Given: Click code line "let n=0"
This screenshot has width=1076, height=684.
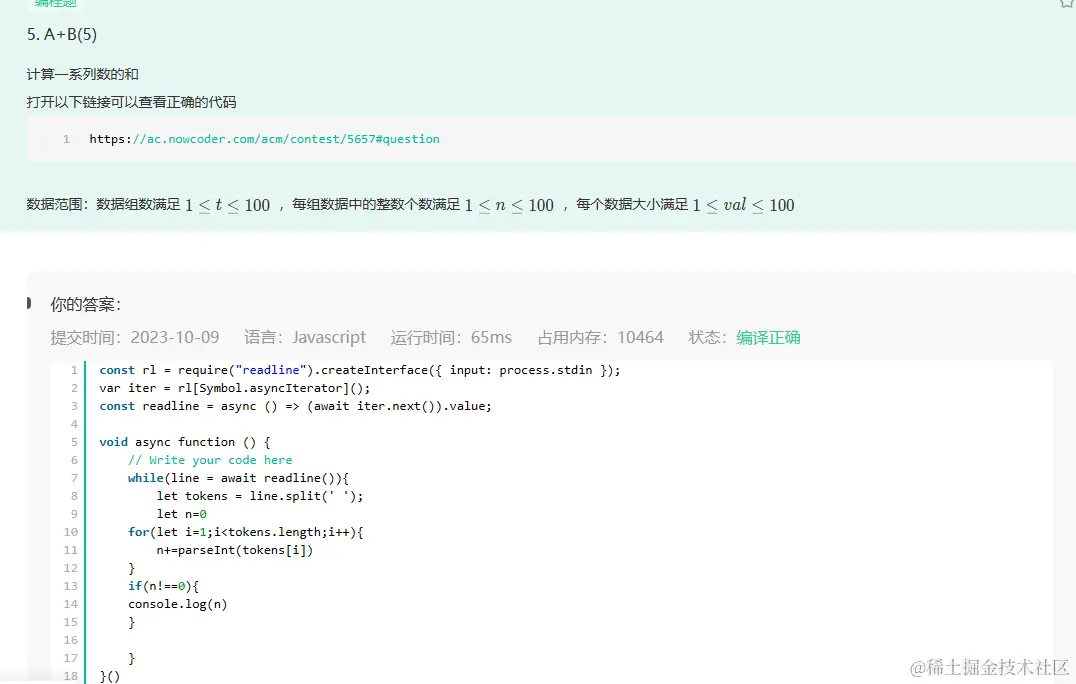Looking at the screenshot, I should tap(181, 514).
